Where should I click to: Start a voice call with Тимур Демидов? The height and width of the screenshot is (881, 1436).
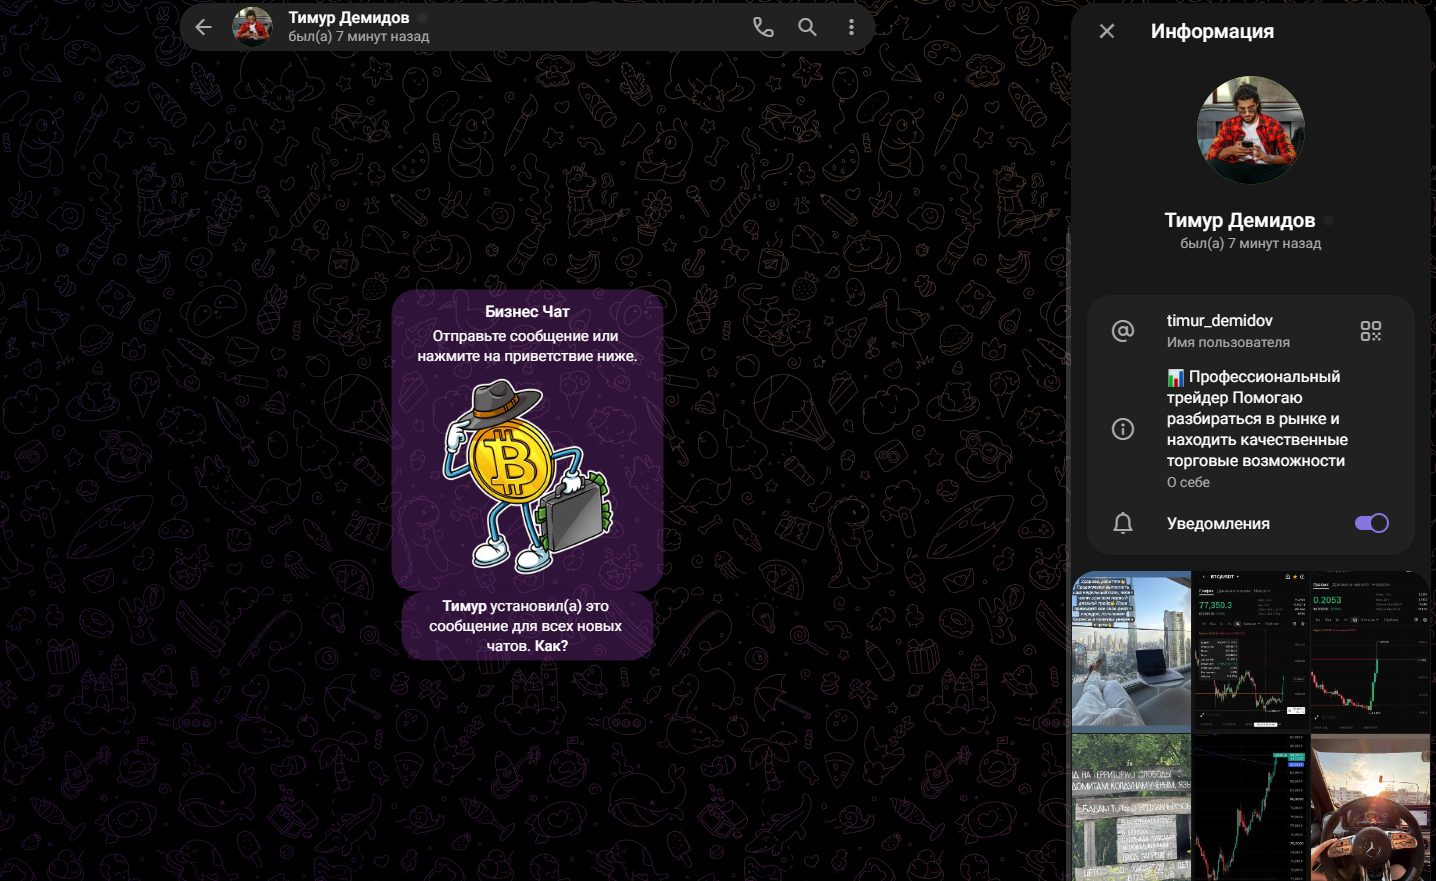(763, 28)
